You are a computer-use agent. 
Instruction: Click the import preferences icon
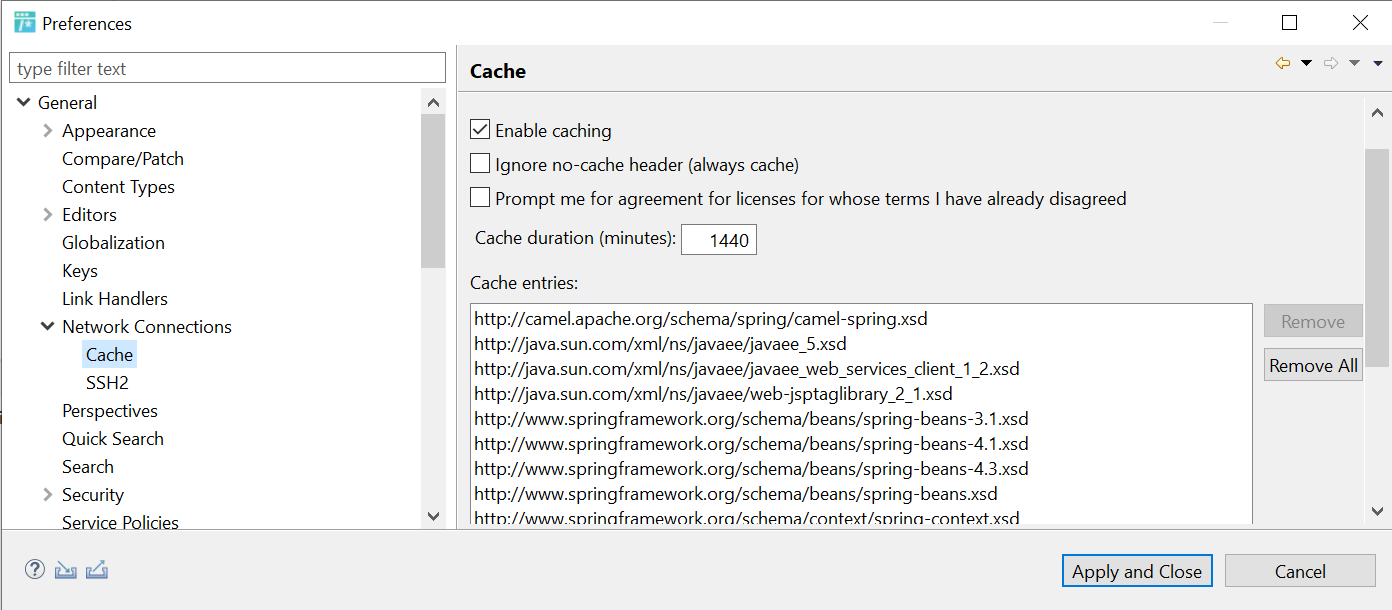click(x=66, y=570)
